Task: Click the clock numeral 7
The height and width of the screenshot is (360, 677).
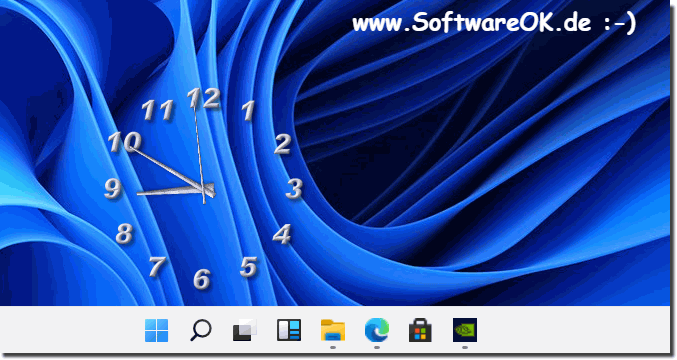Action: 157,266
